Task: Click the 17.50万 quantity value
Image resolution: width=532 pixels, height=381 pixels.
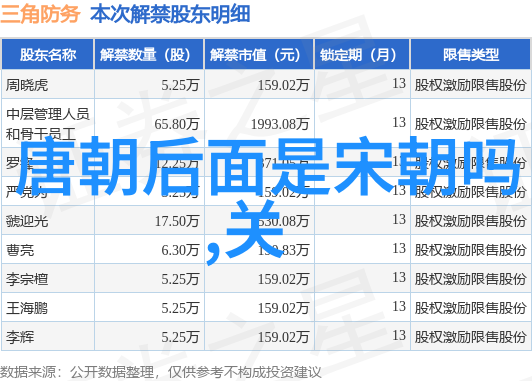Action: (177, 221)
